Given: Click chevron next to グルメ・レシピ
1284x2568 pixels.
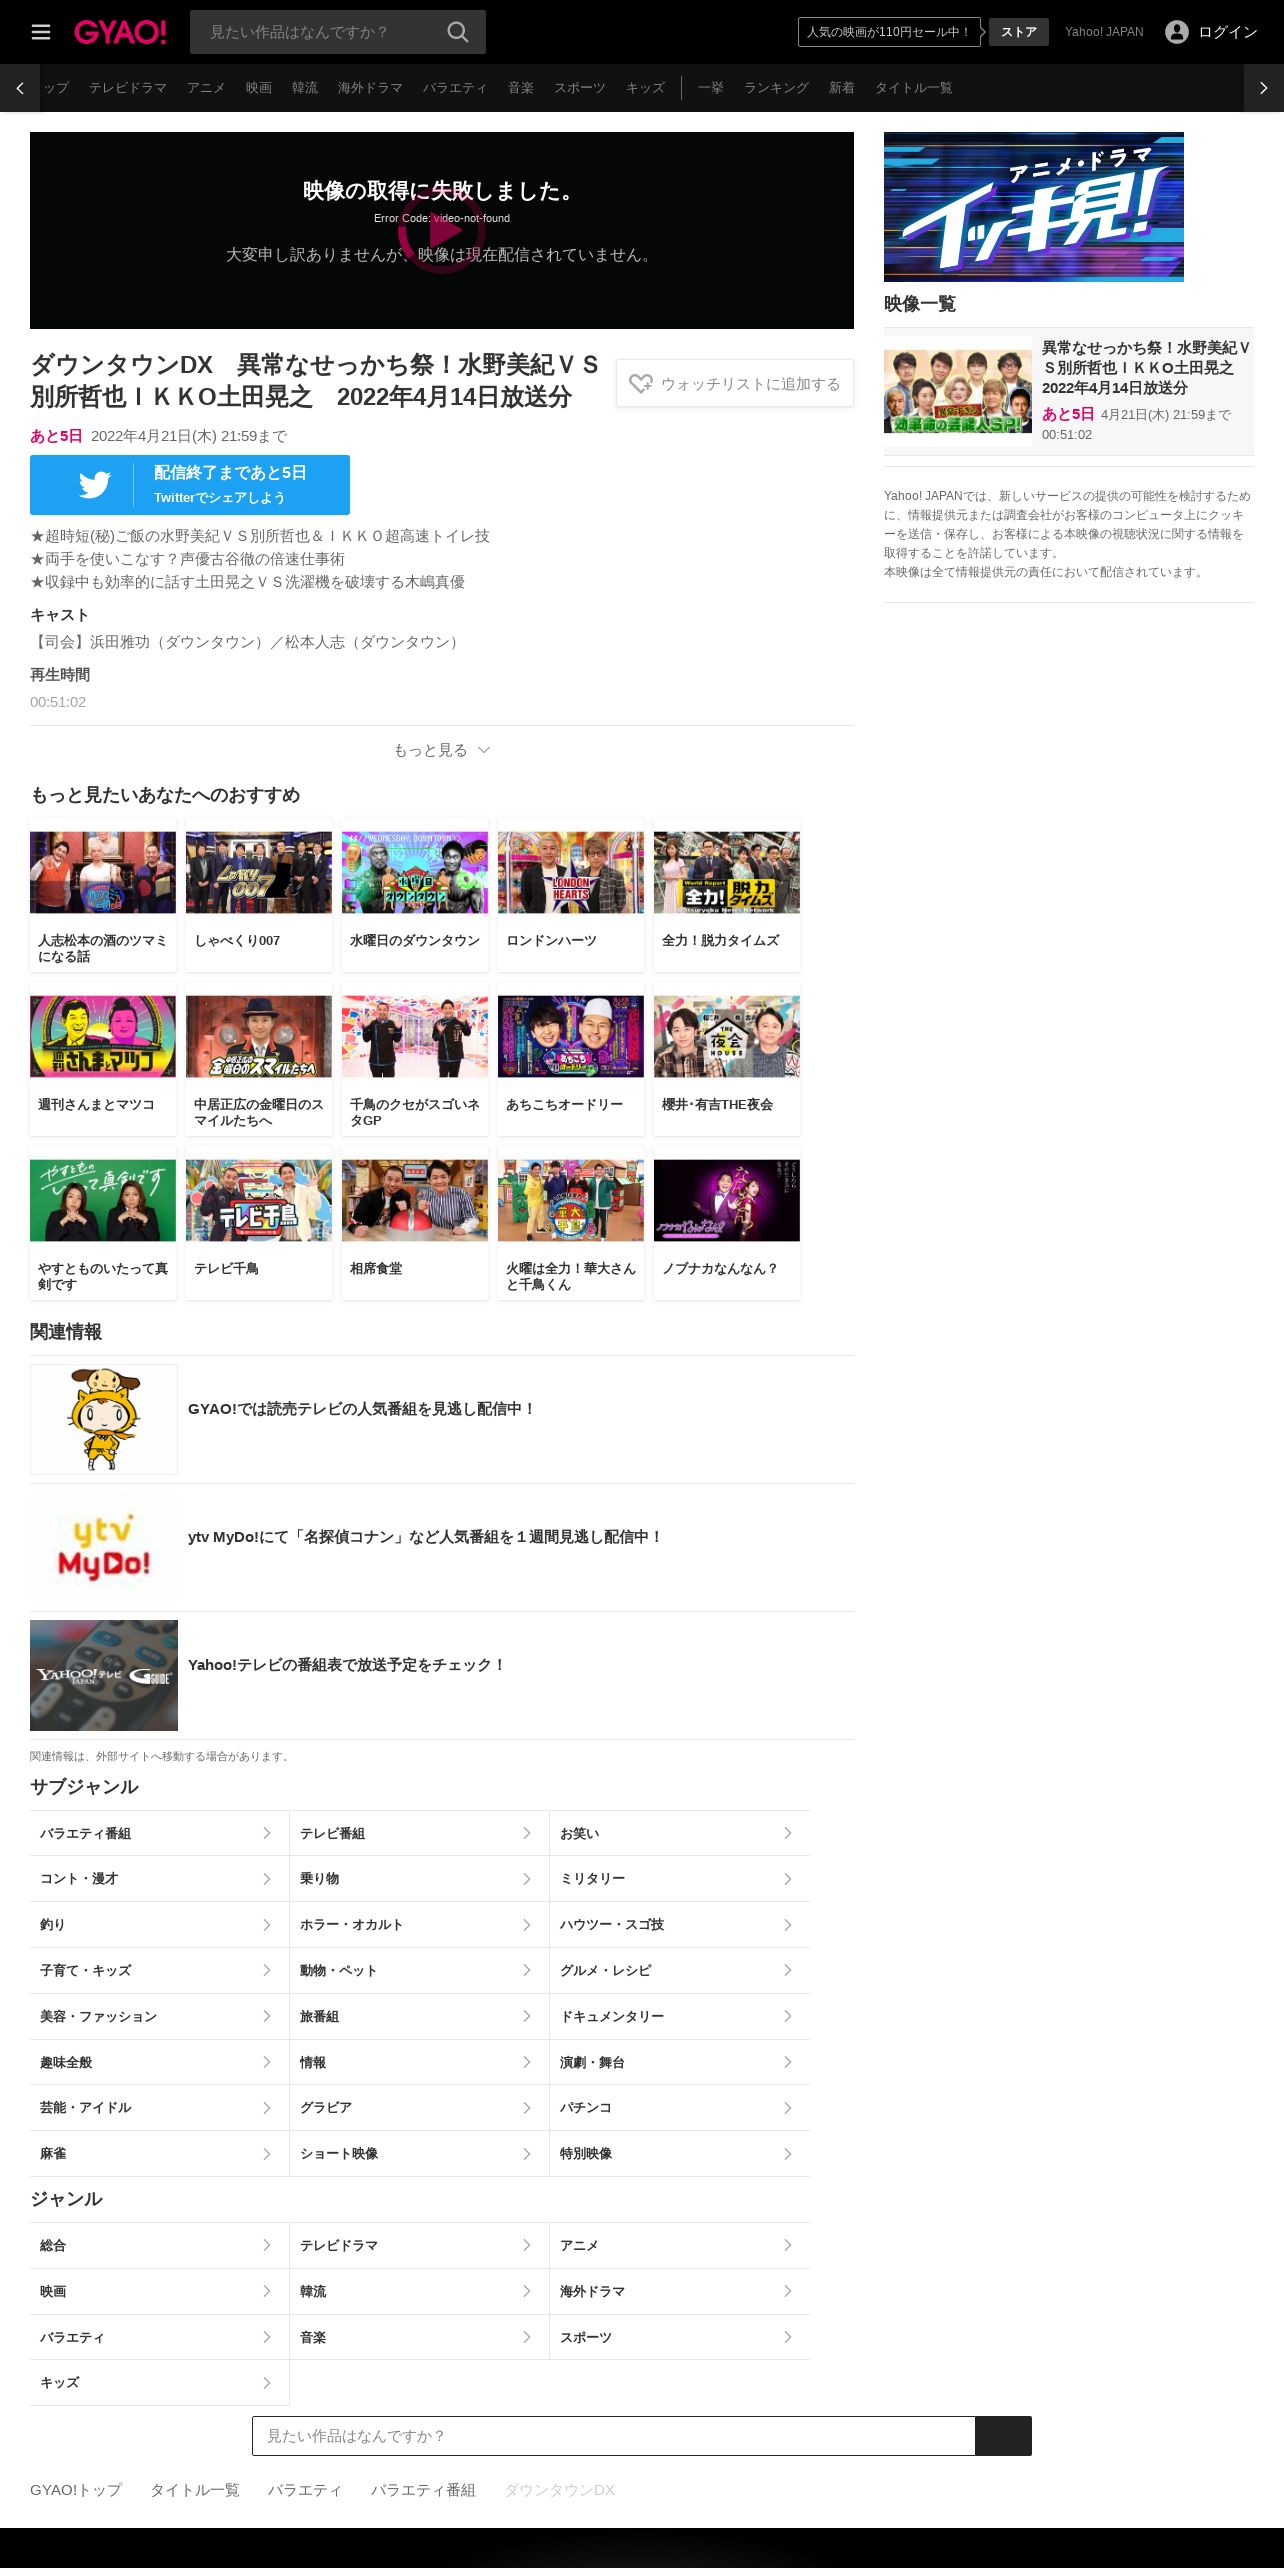Looking at the screenshot, I should tap(788, 1970).
